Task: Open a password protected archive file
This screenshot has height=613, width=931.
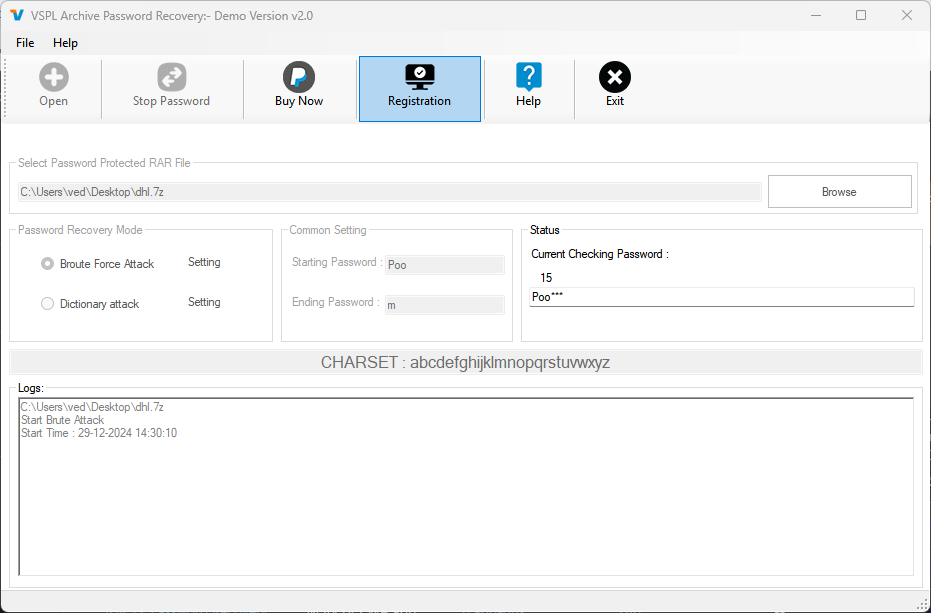Action: (53, 85)
